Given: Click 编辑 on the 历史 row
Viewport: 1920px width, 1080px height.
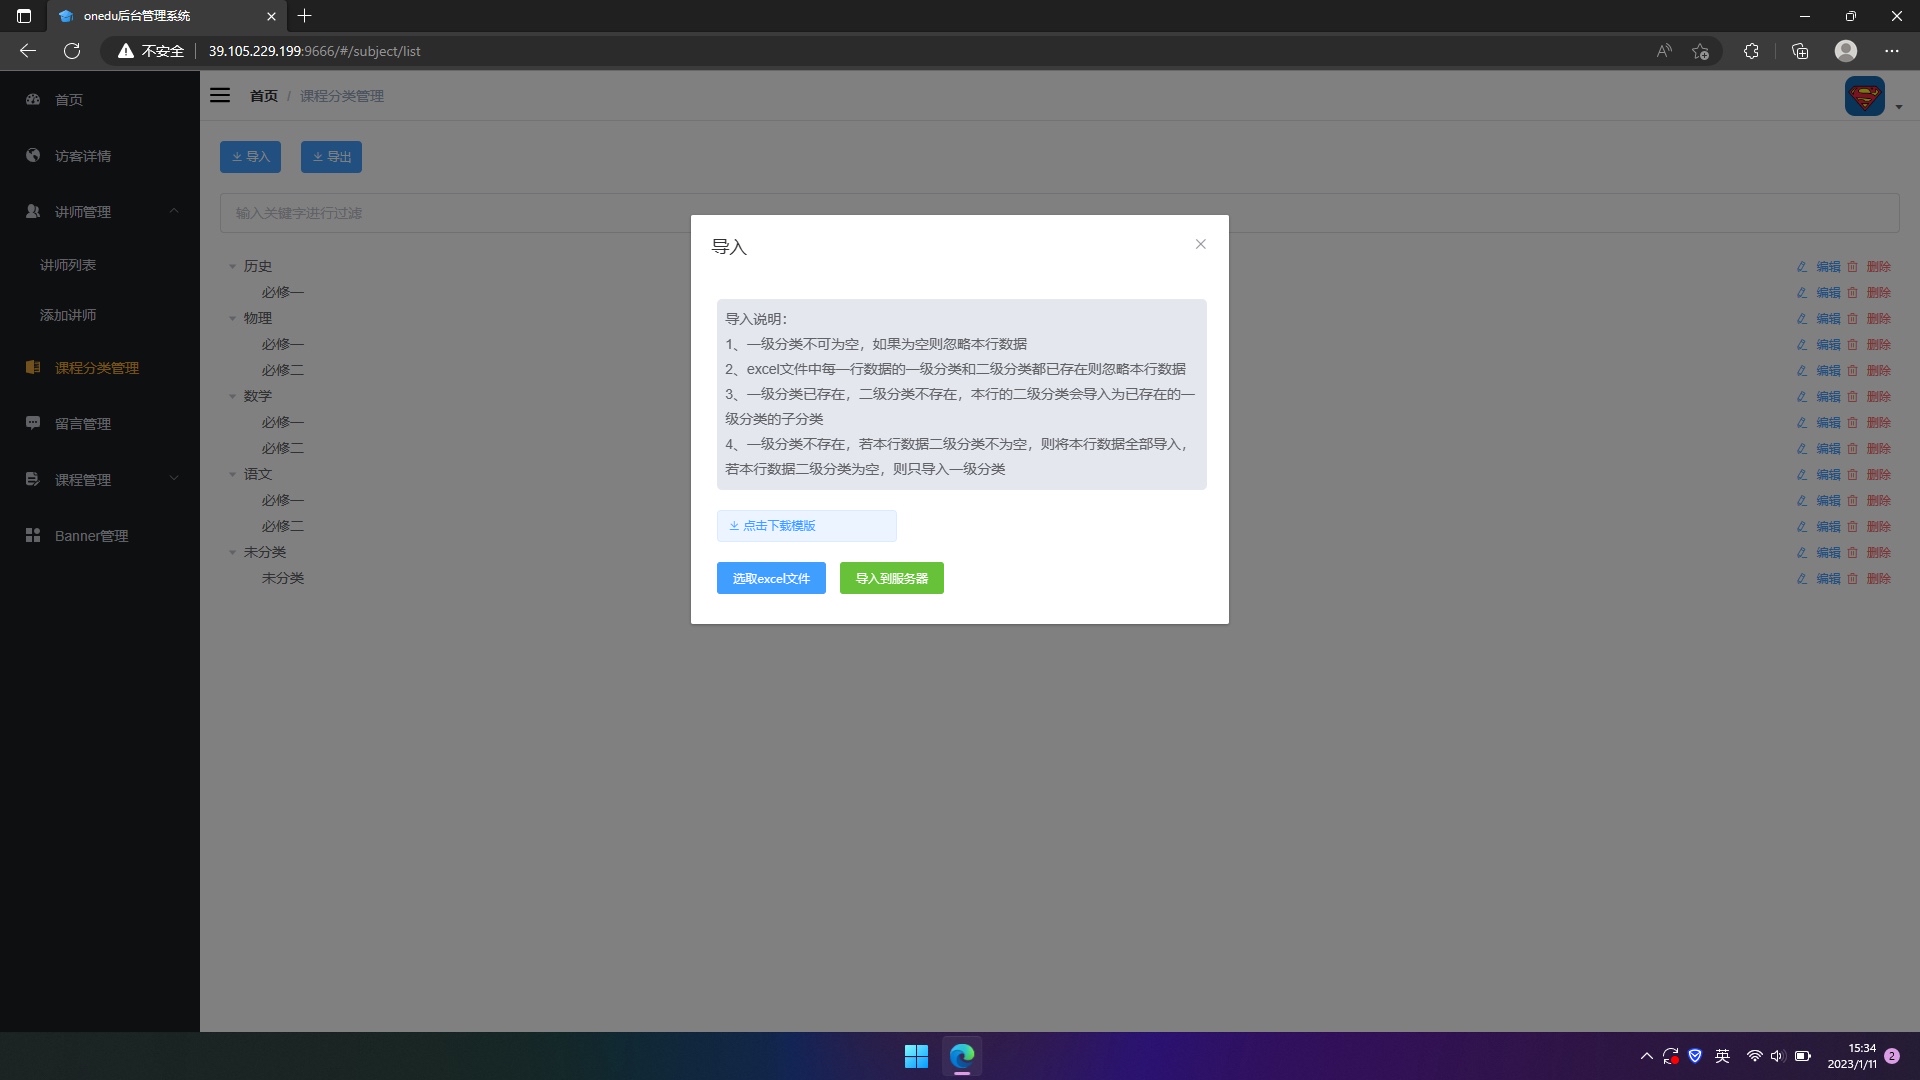Looking at the screenshot, I should click(1819, 266).
